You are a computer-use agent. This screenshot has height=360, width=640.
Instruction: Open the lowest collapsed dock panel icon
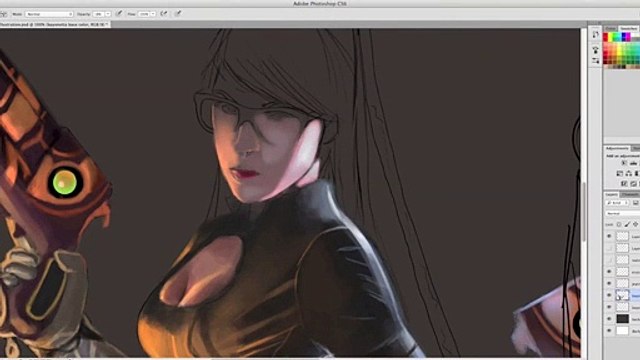point(596,61)
